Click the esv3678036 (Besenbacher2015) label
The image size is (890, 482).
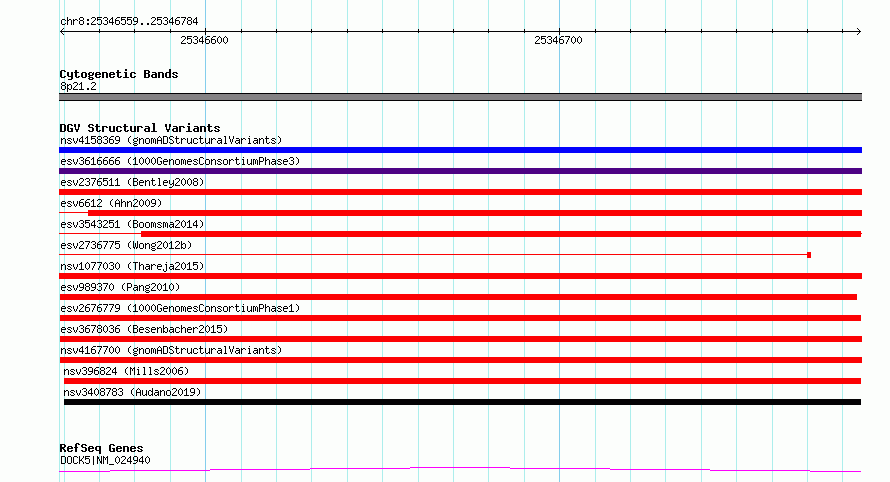coord(144,329)
